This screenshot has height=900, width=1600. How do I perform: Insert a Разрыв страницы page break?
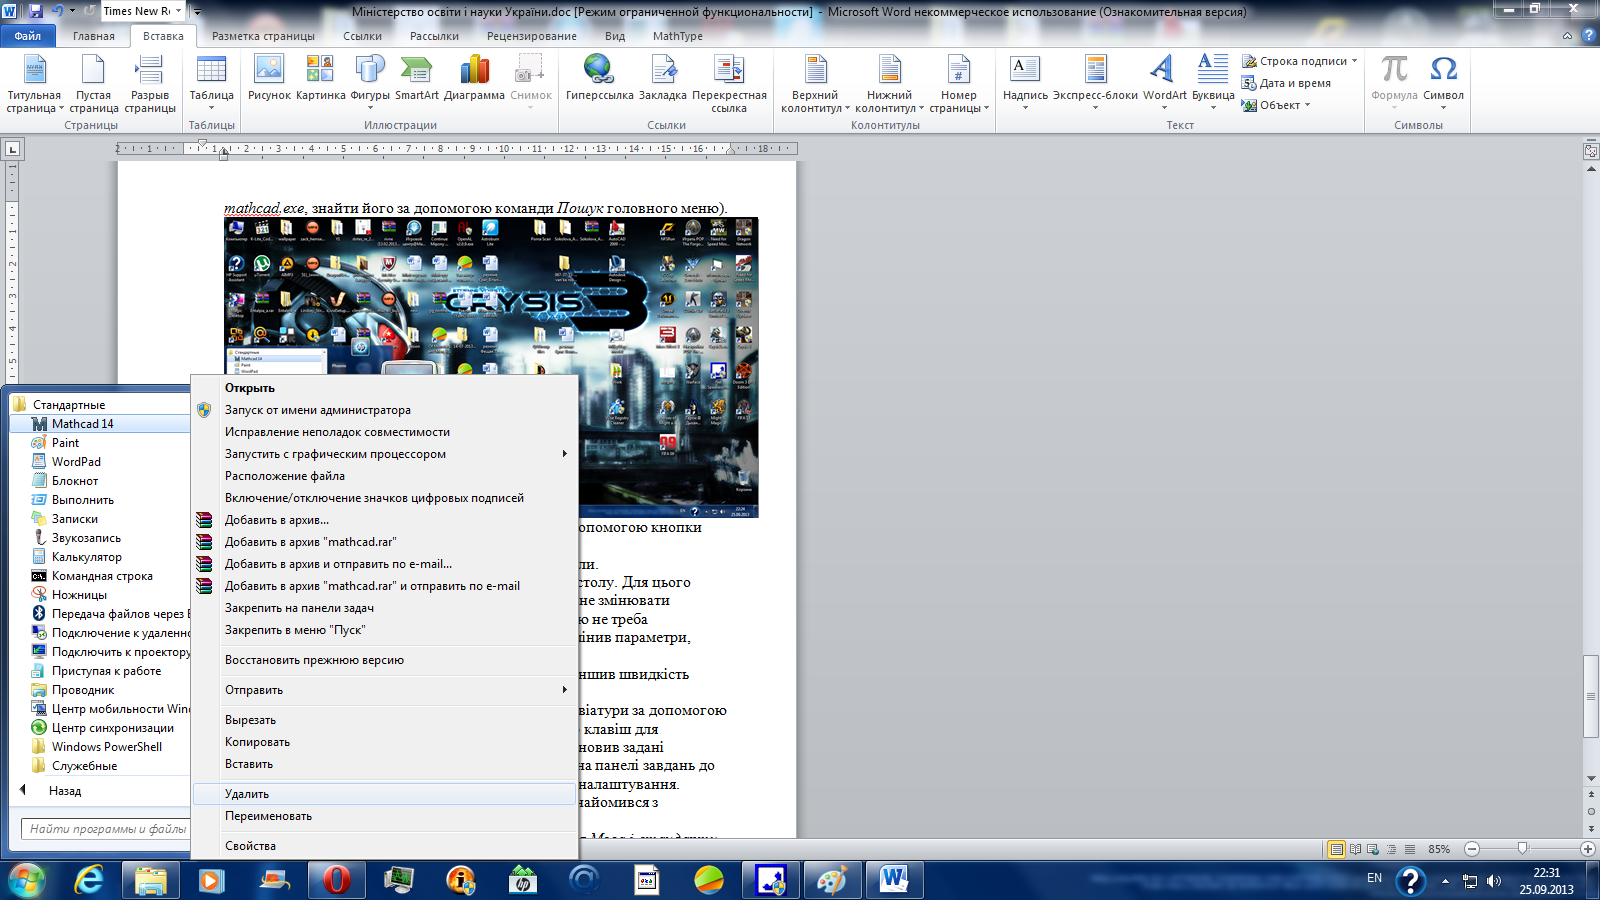[x=149, y=83]
